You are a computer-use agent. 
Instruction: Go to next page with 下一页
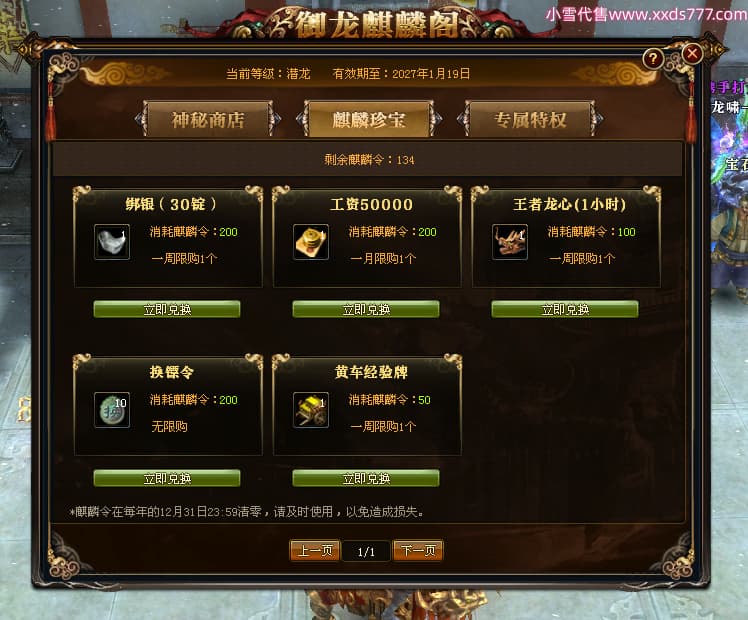[x=418, y=551]
